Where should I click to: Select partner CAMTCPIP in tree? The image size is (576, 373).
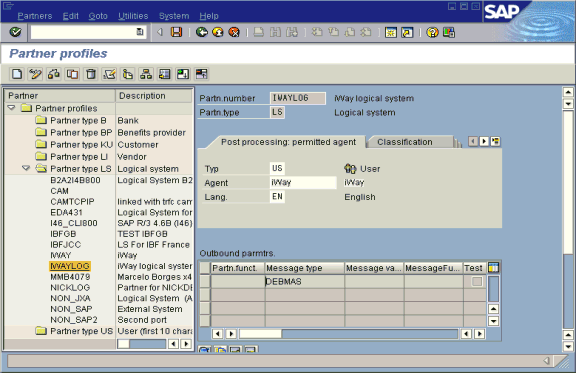[72, 202]
